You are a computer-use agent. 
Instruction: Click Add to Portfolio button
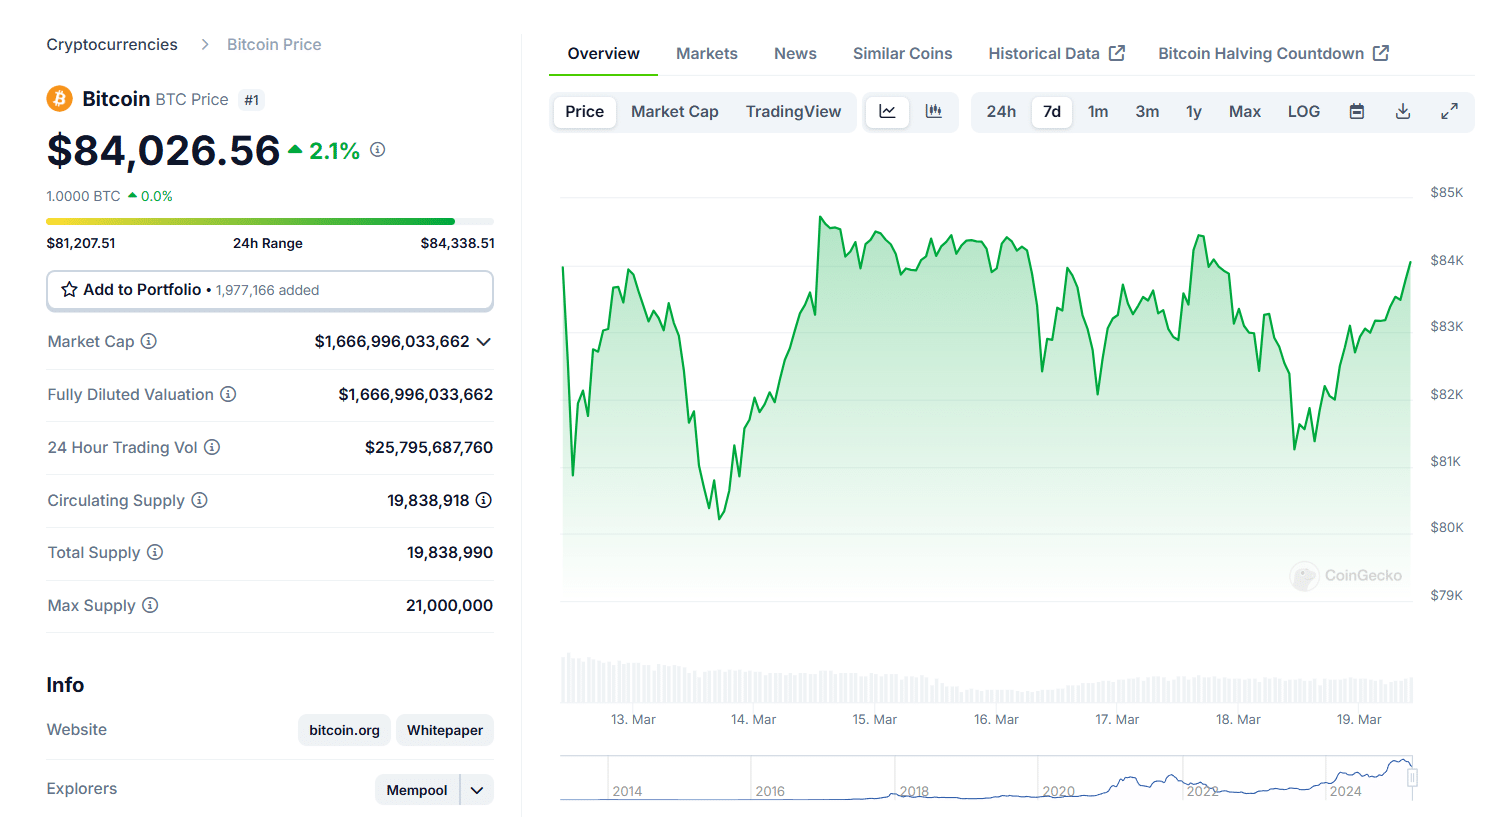[x=270, y=290]
